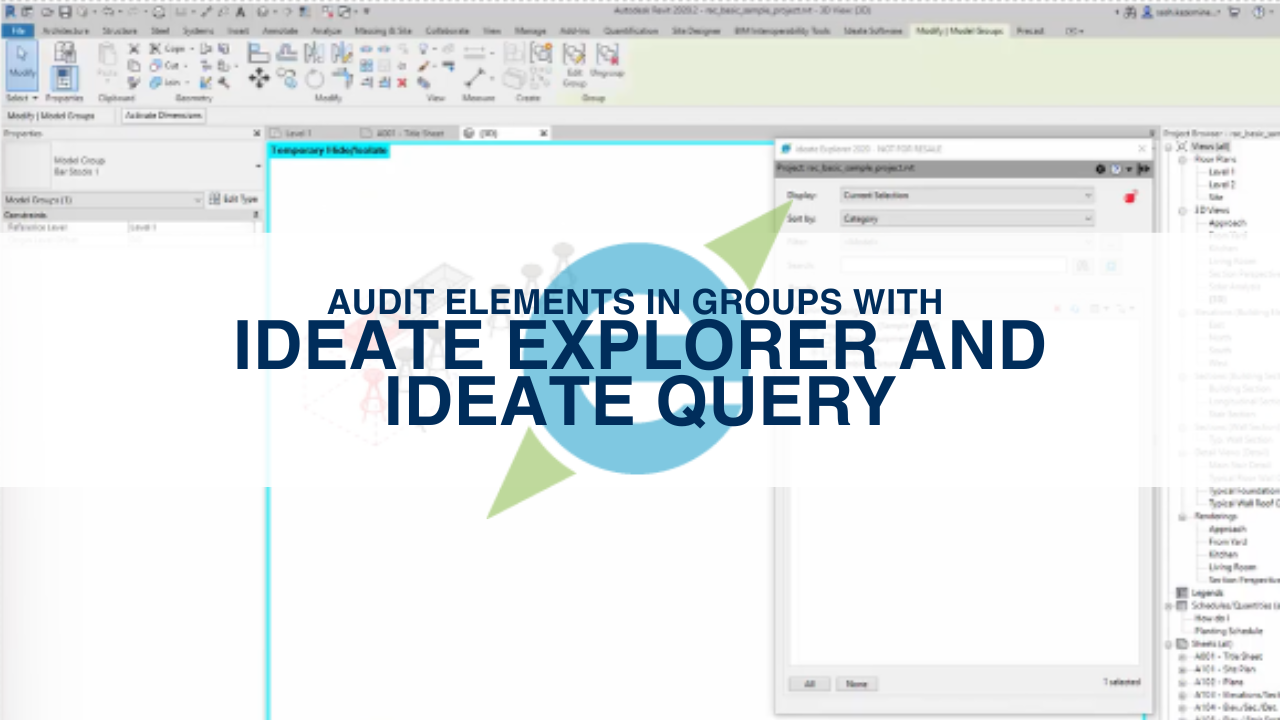Open the Architecture ribbon tab
The width and height of the screenshot is (1280, 720).
tap(64, 31)
